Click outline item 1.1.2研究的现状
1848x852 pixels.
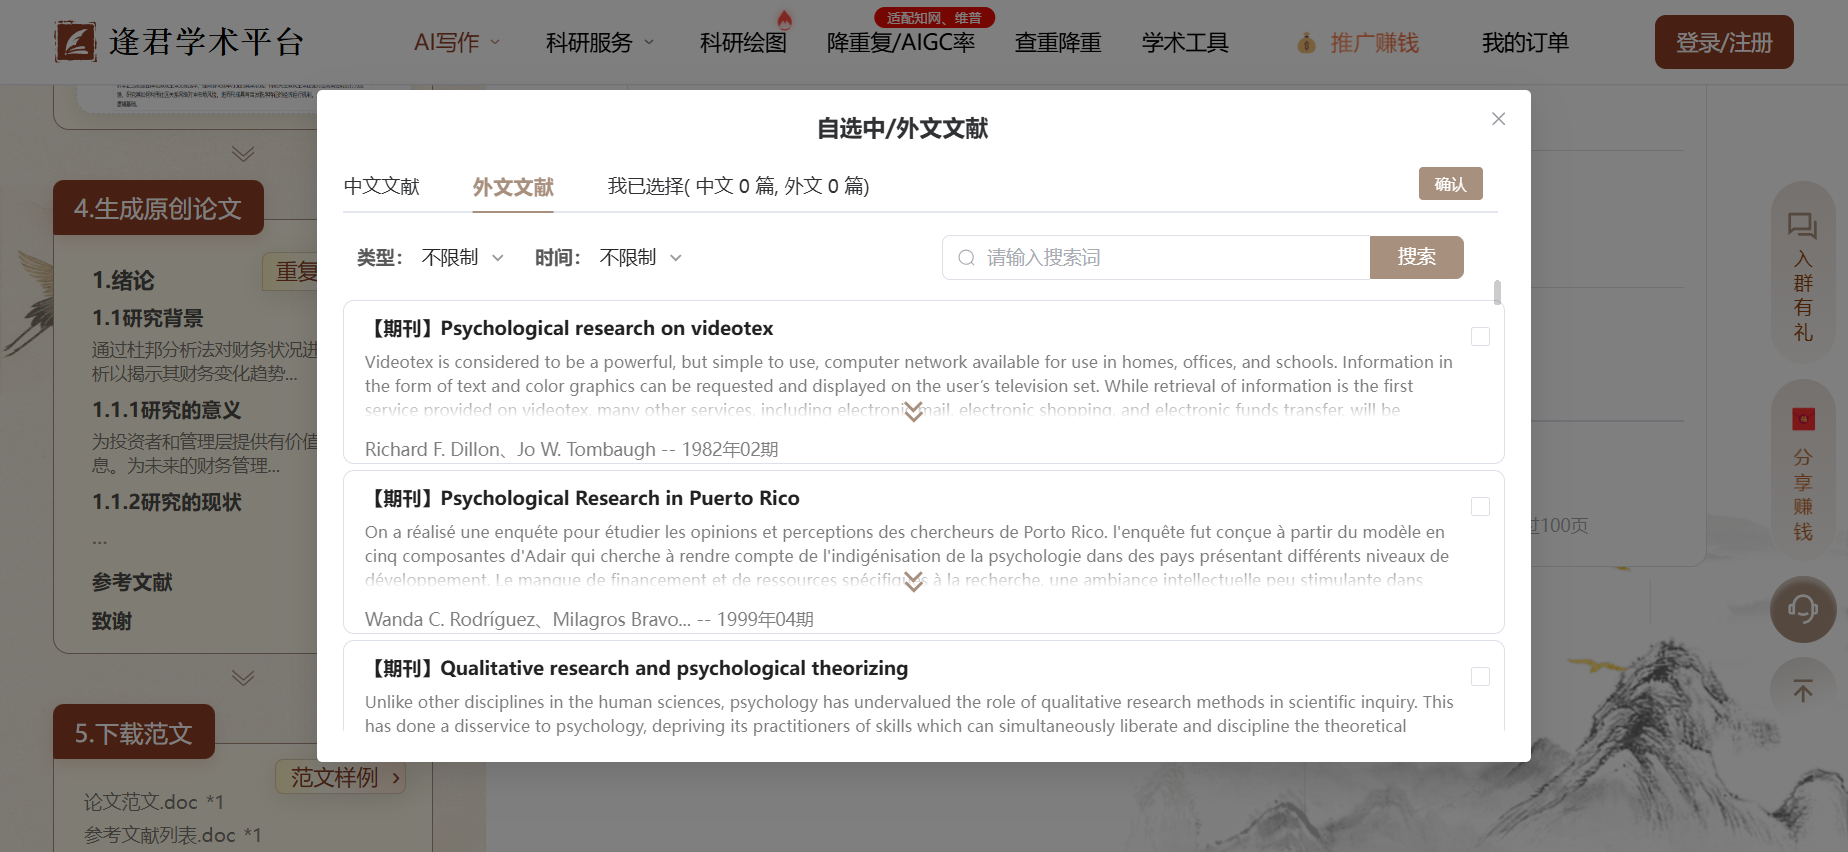[167, 502]
